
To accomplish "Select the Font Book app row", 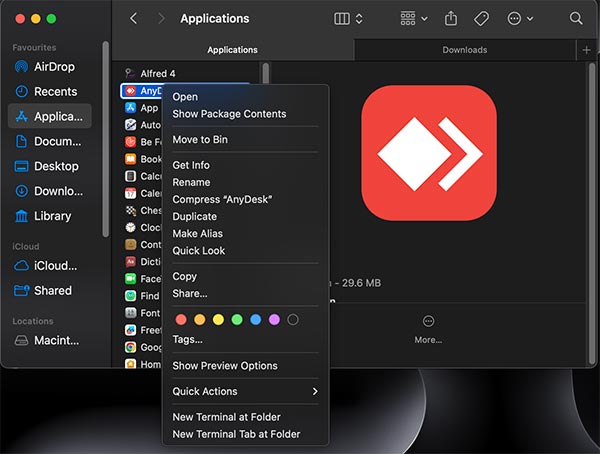I will click(142, 313).
